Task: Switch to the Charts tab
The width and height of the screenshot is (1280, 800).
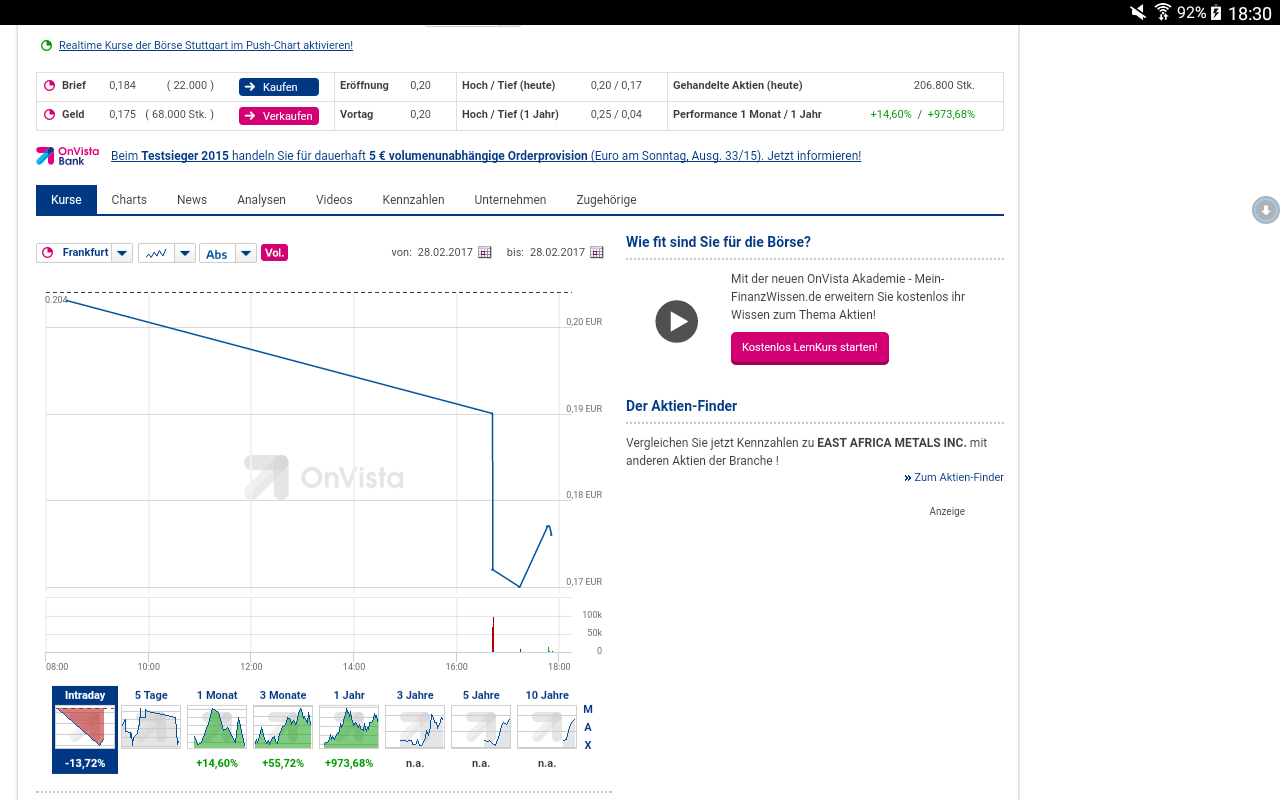Action: click(129, 200)
